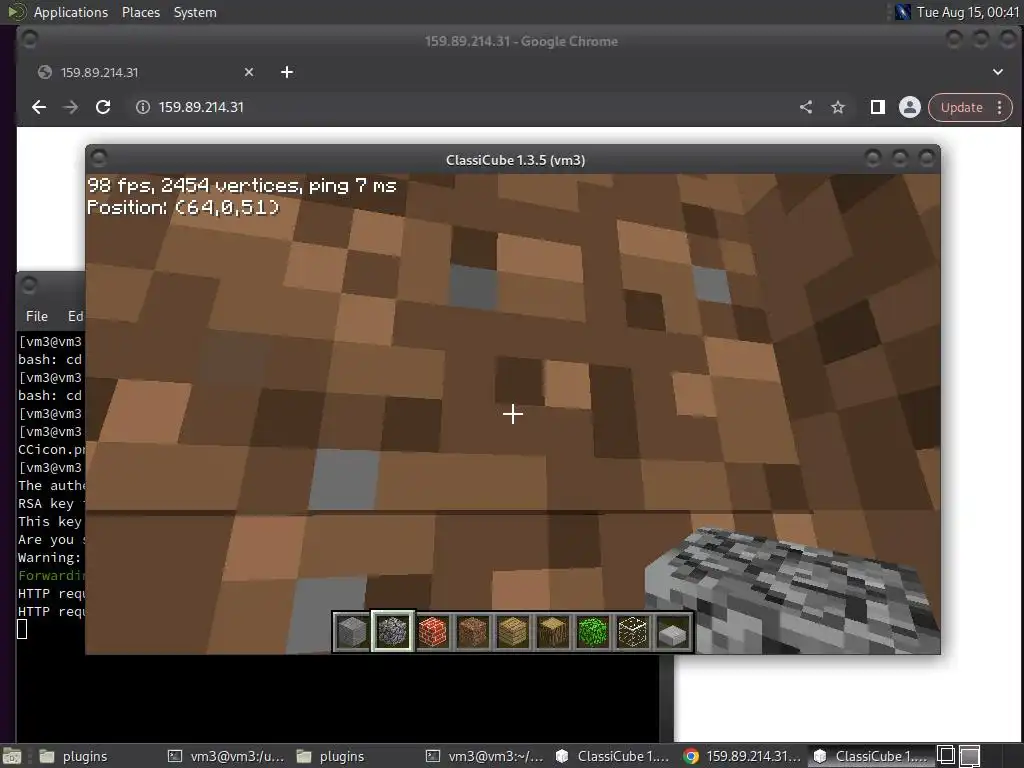Image resolution: width=1024 pixels, height=768 pixels.
Task: Switch to the Chrome 159.89.214.31 taskbar entry
Action: (x=742, y=756)
